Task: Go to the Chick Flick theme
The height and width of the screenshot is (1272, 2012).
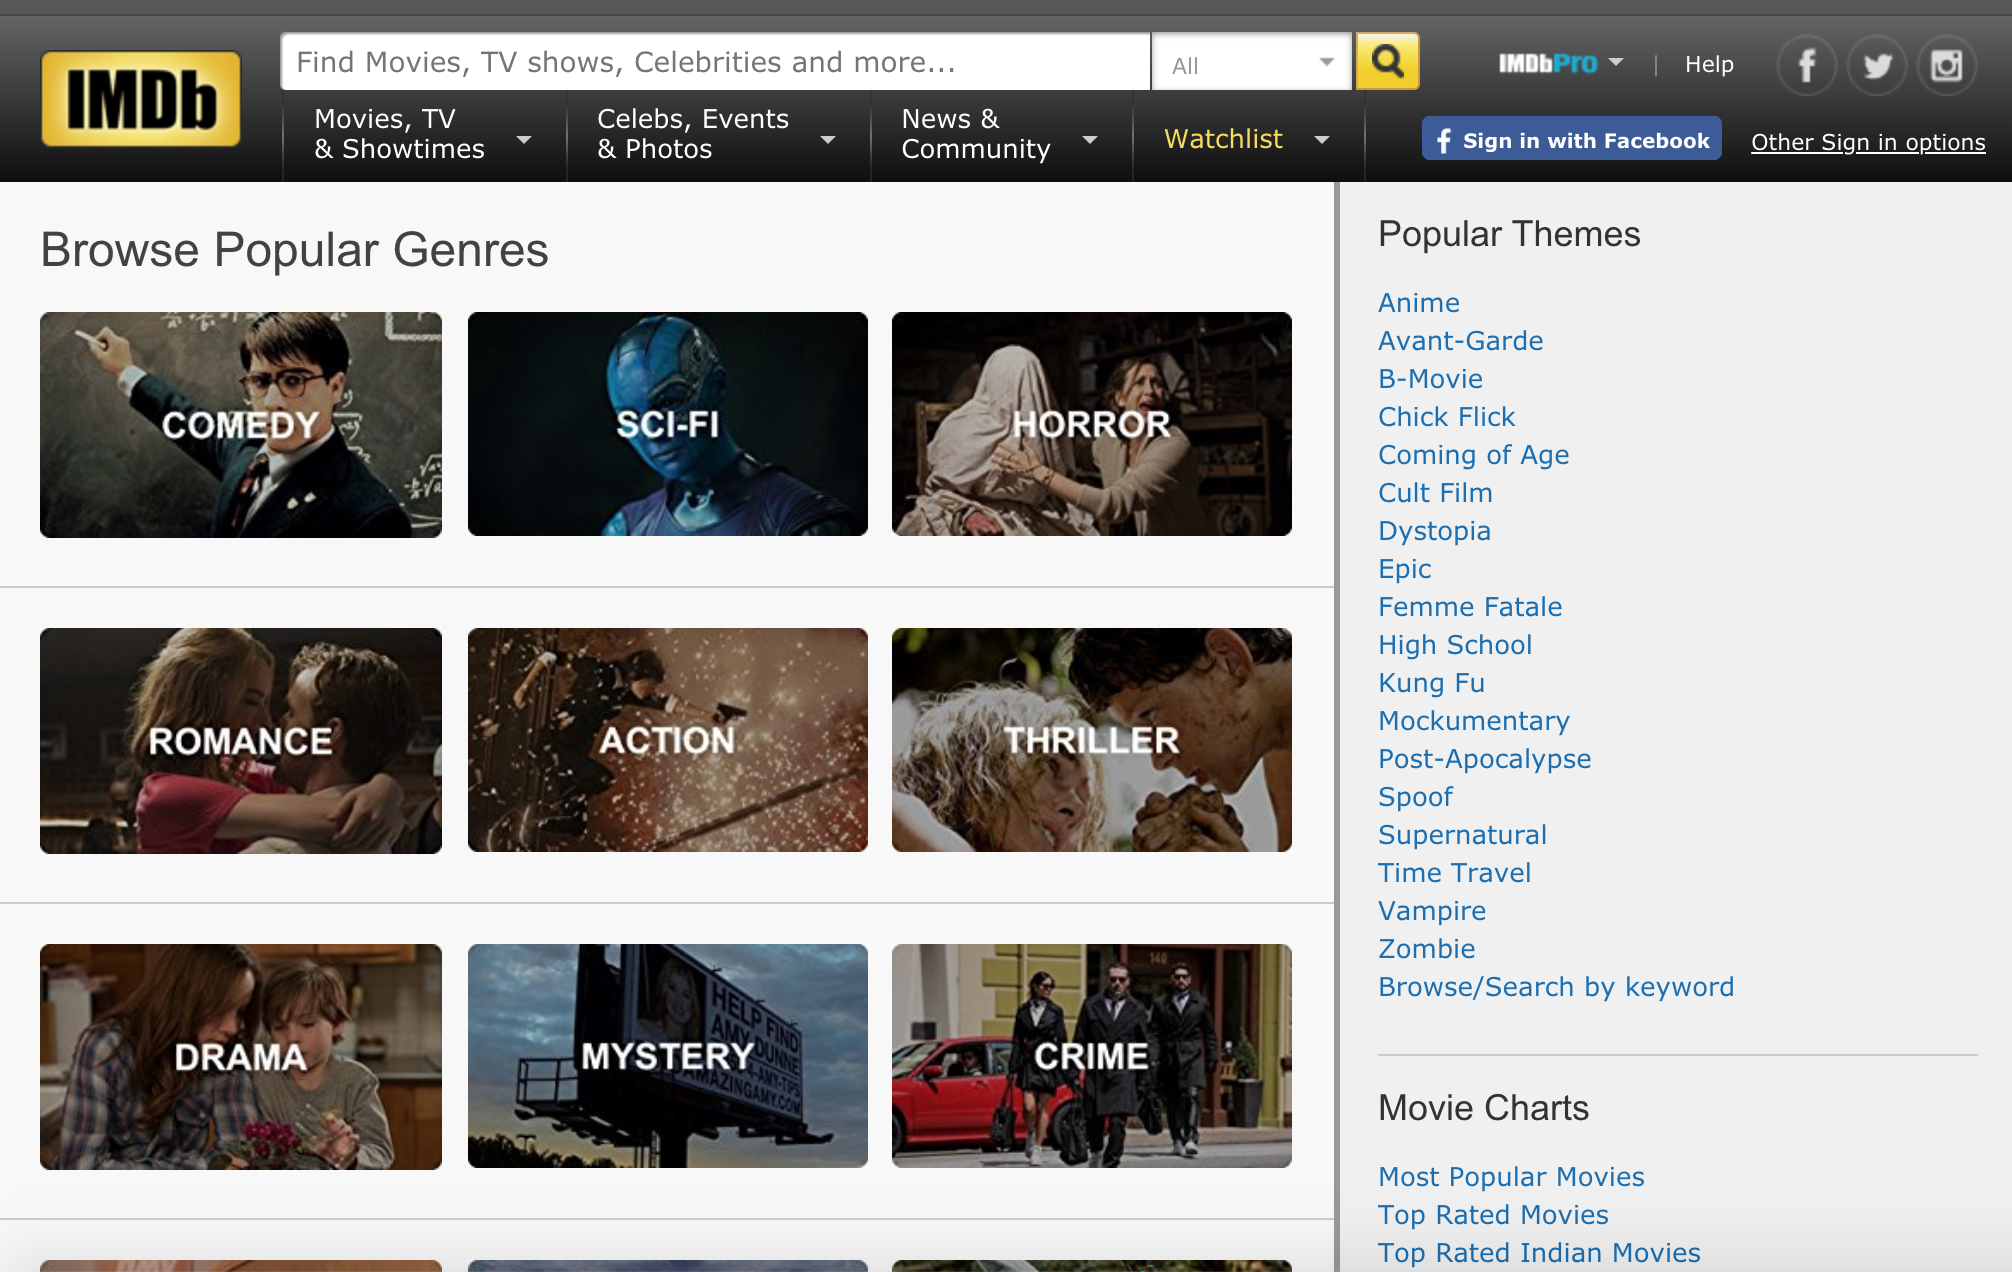Action: click(1447, 417)
